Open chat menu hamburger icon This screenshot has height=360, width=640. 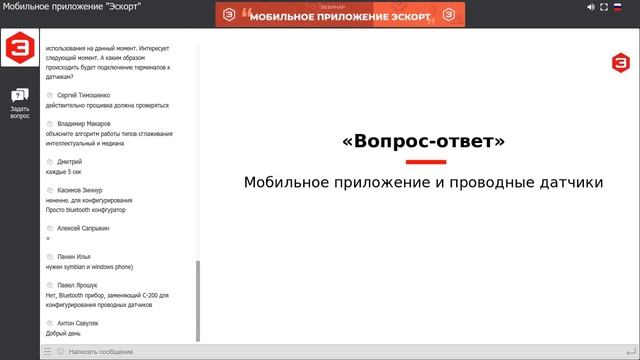tap(48, 351)
